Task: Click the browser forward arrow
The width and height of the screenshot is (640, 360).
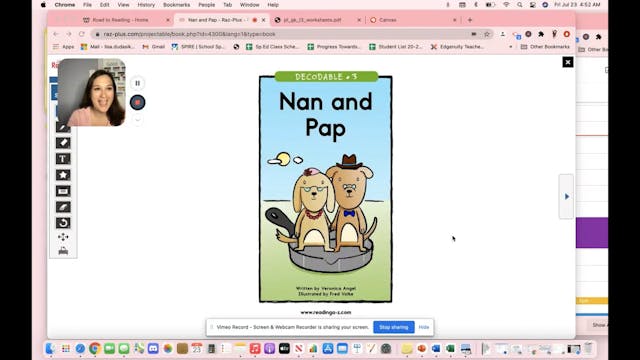Action: point(69,34)
